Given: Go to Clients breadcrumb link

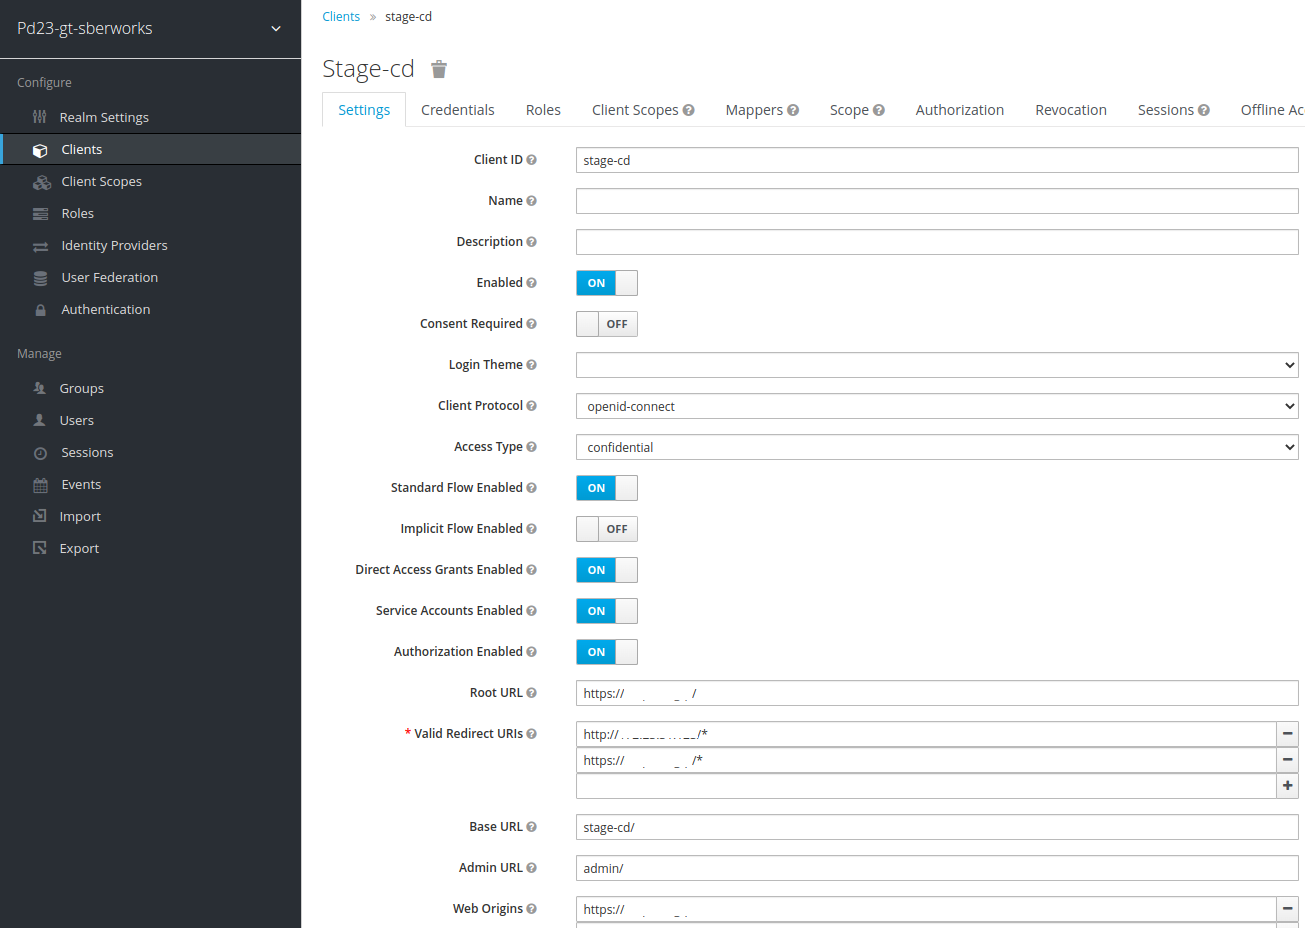Looking at the screenshot, I should pos(341,17).
